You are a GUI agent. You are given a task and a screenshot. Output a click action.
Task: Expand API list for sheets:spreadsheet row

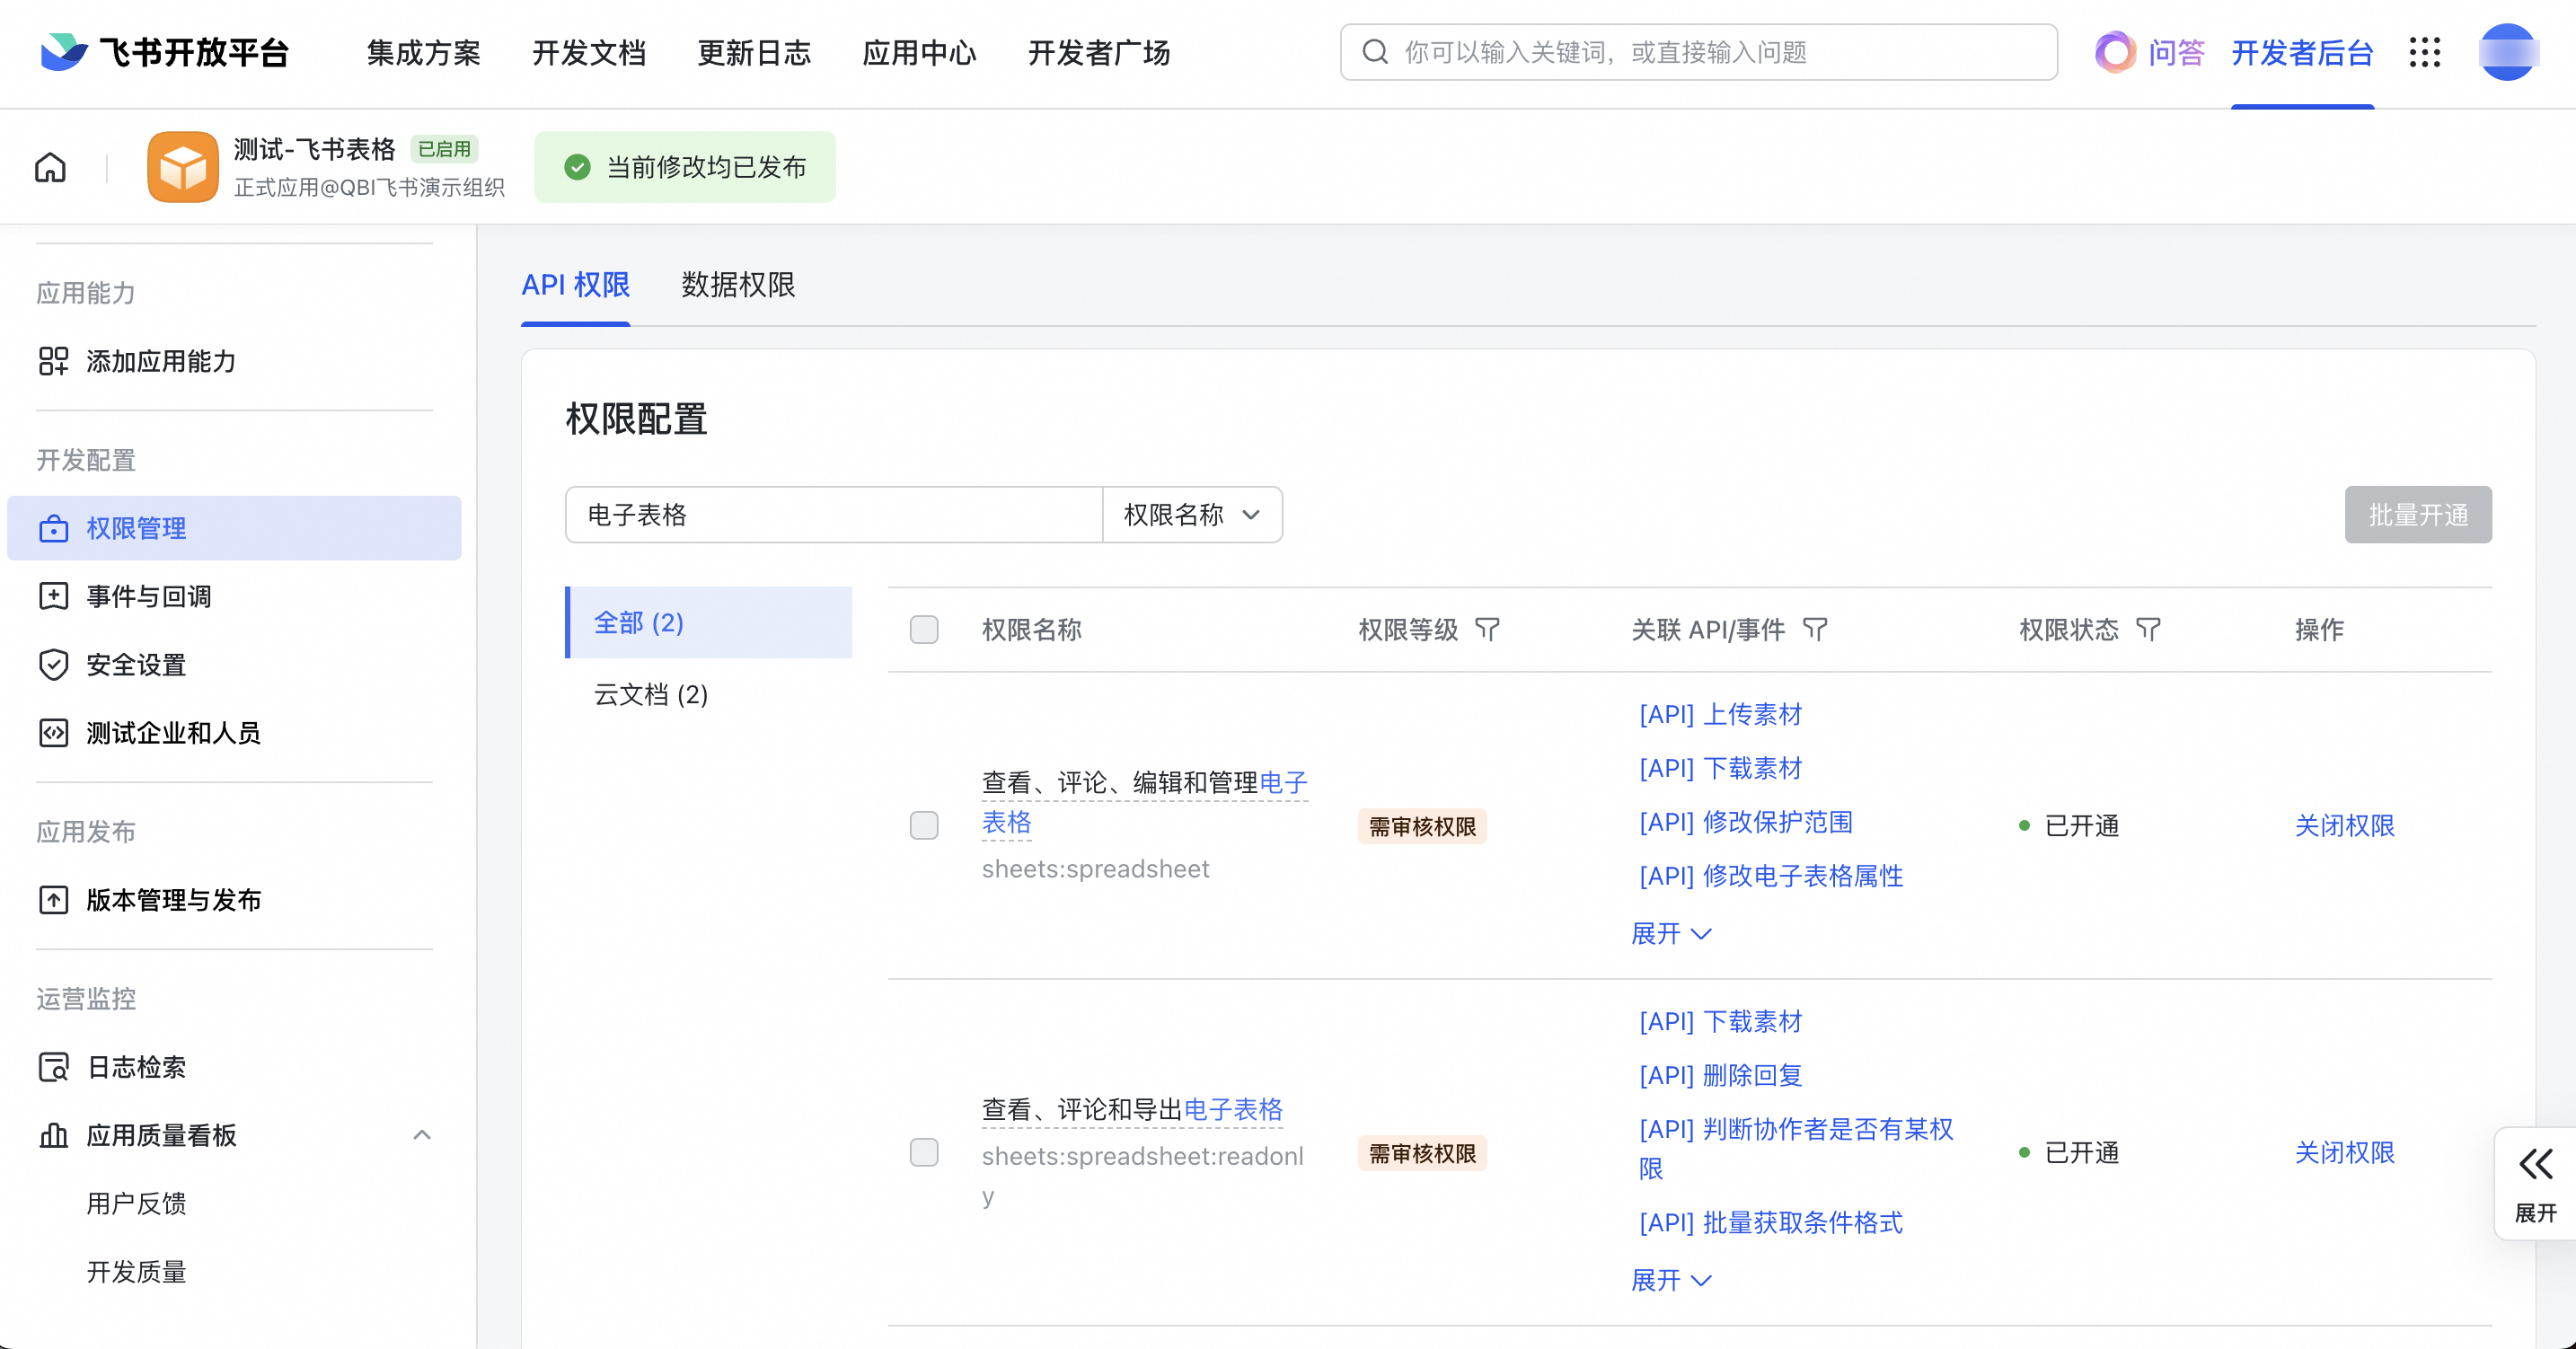(x=1671, y=933)
